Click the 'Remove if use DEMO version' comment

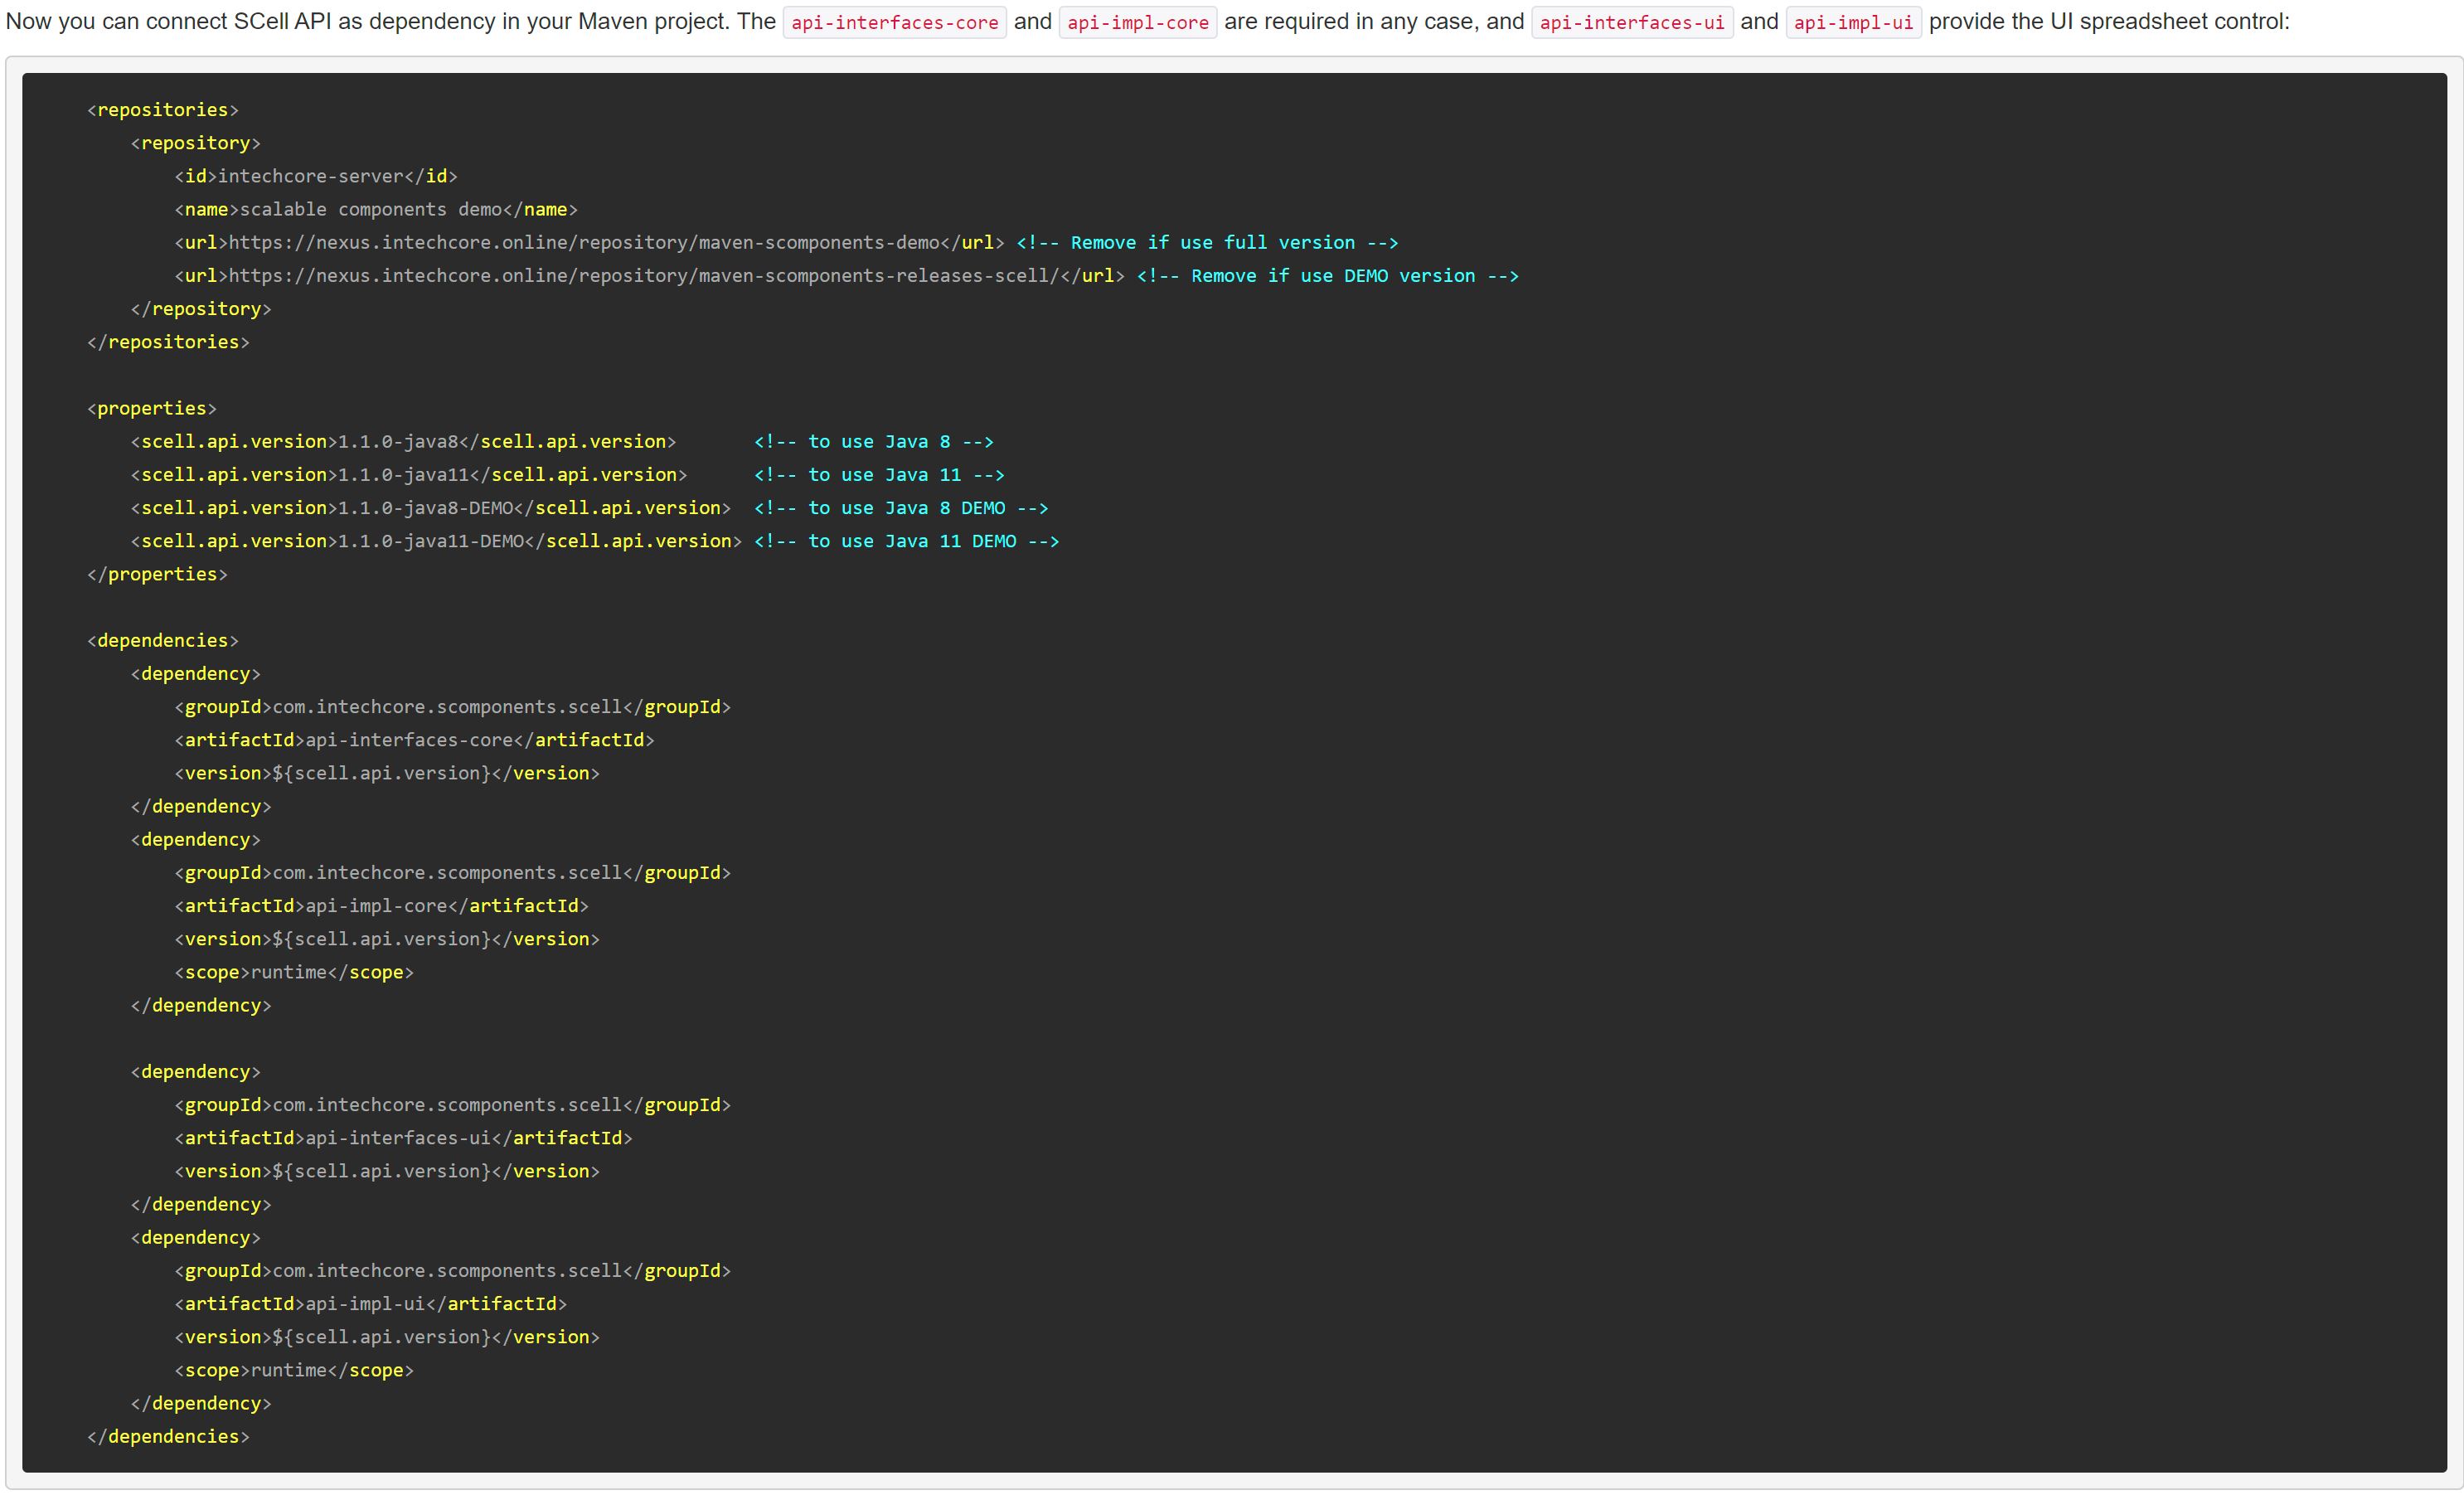pyautogui.click(x=1327, y=276)
